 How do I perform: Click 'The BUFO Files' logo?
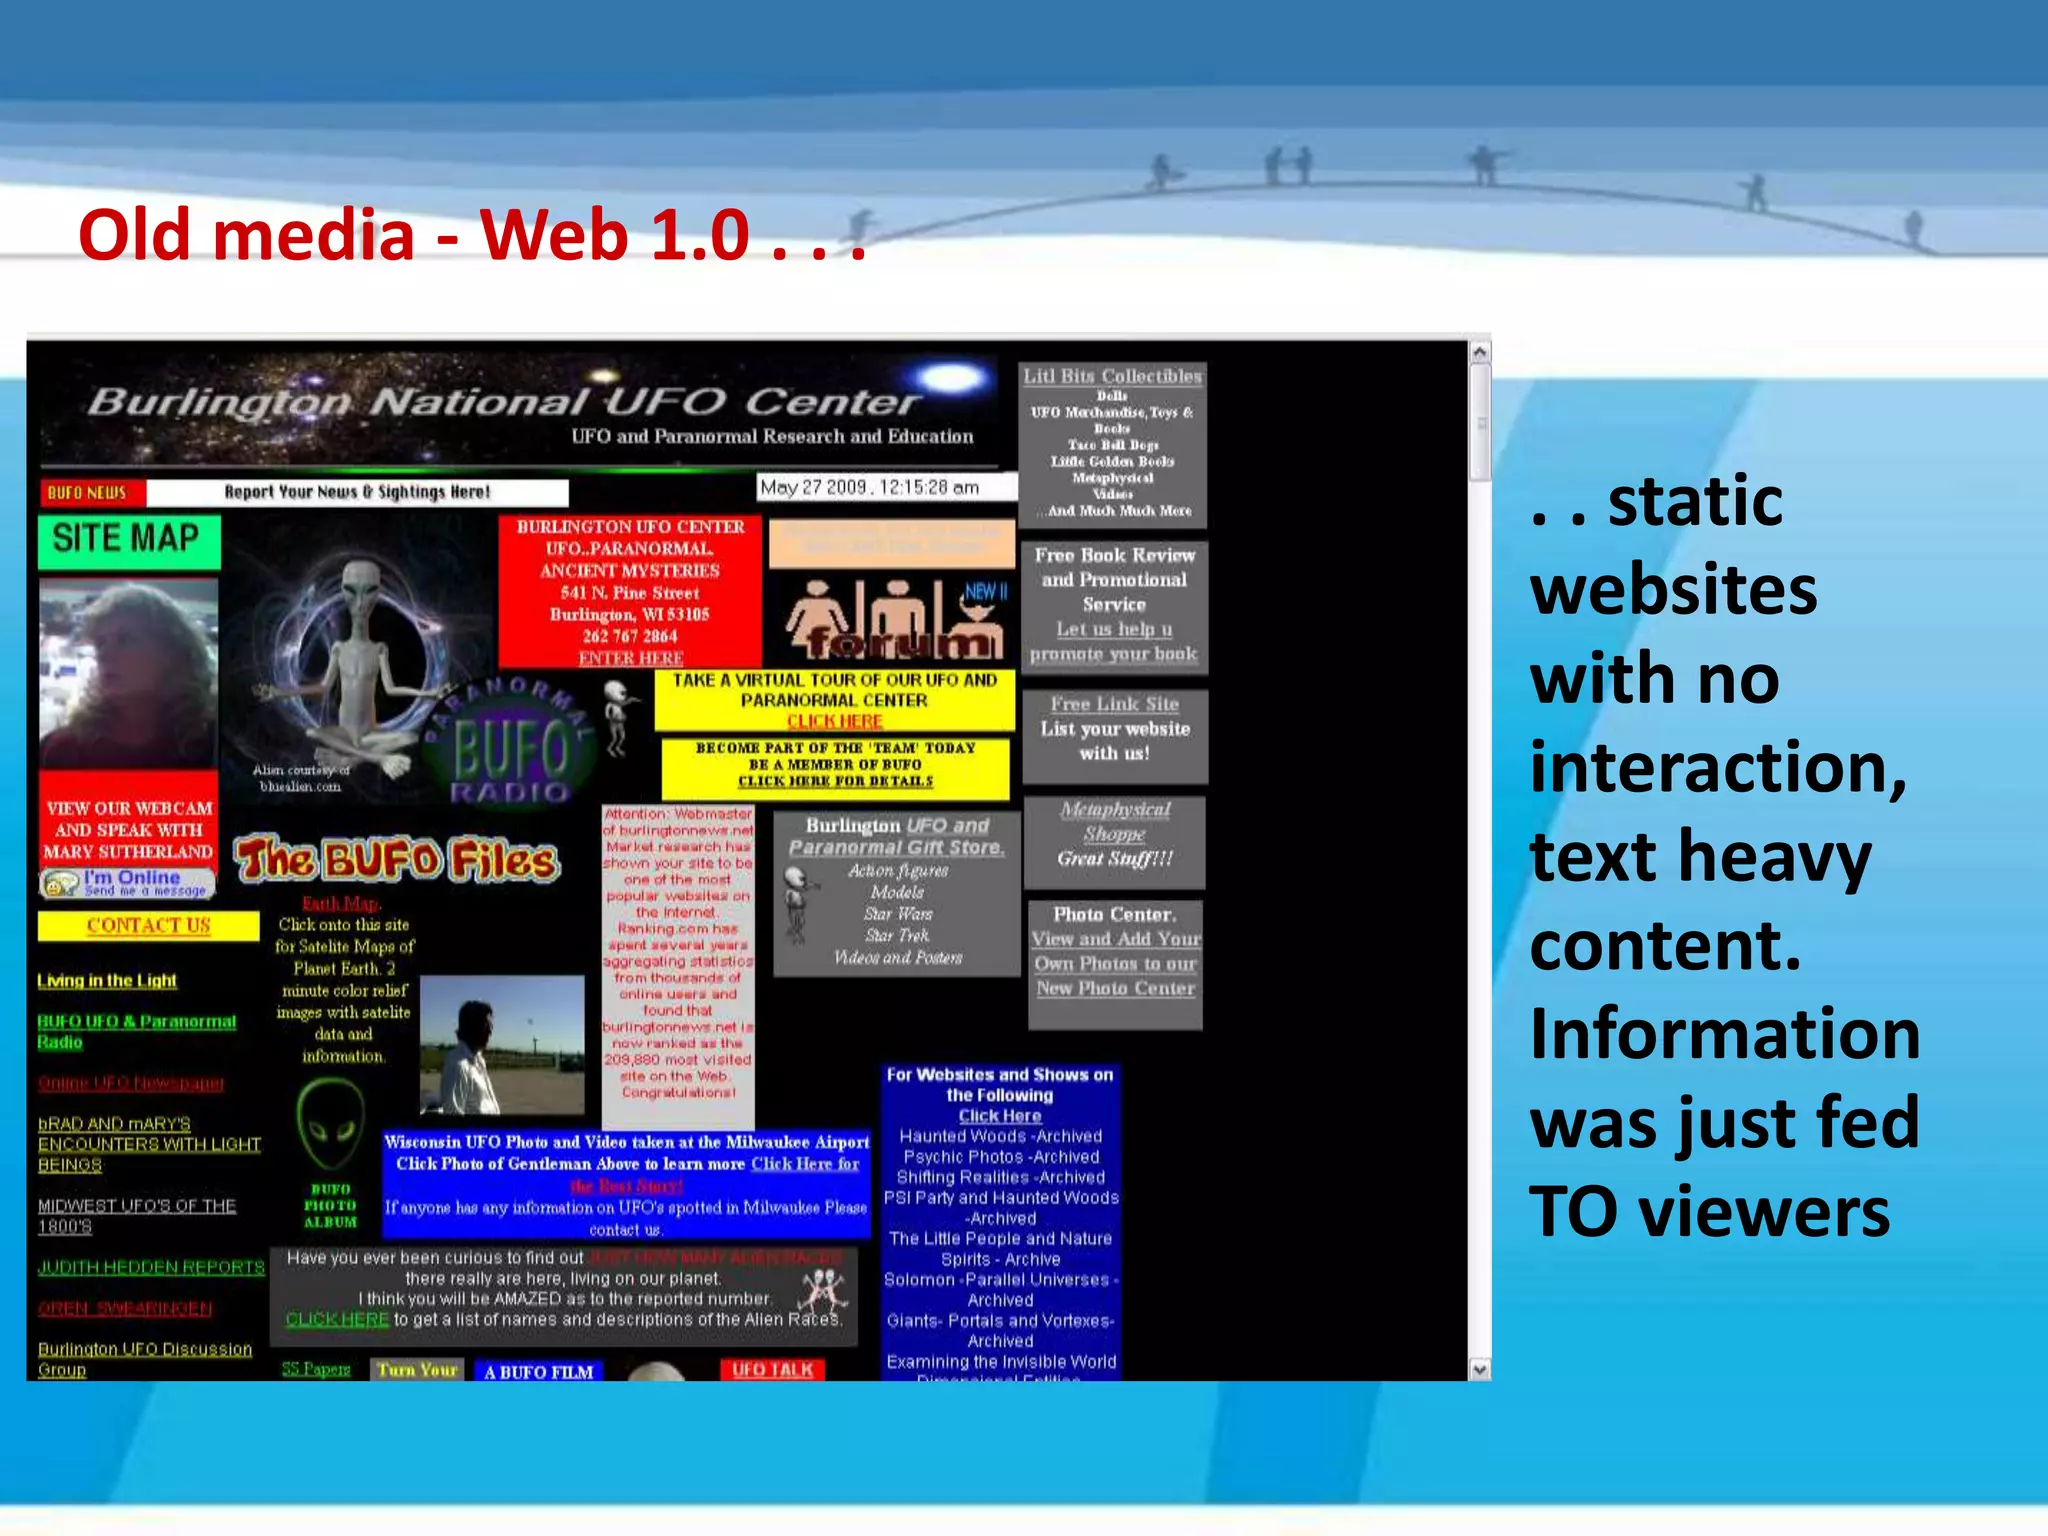coord(396,860)
